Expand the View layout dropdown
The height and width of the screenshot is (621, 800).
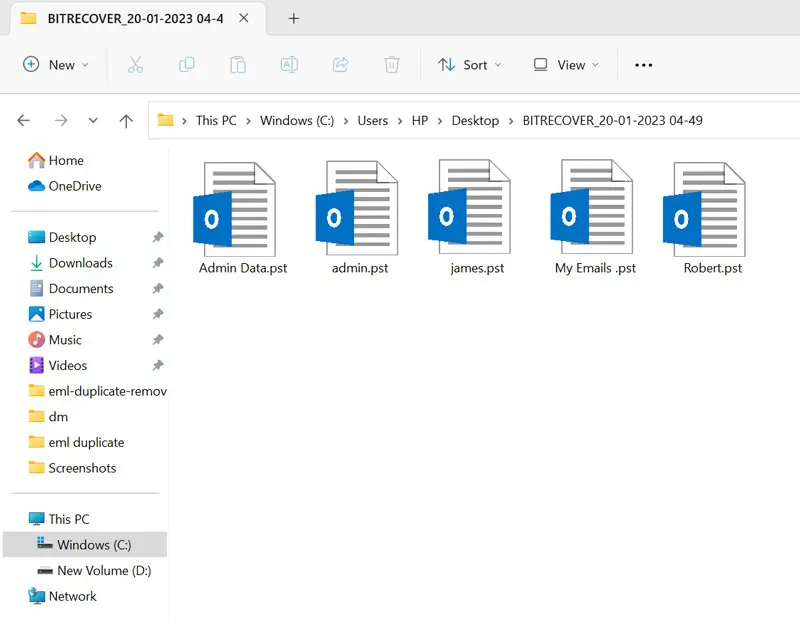(566, 65)
